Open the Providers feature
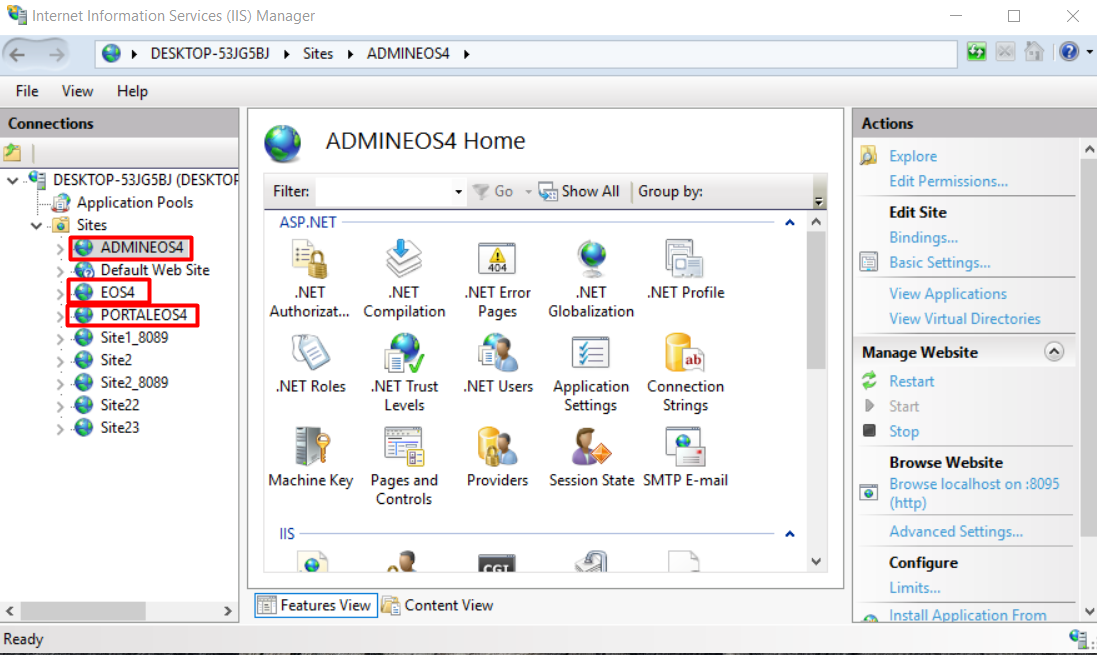The height and width of the screenshot is (655, 1097). (x=497, y=458)
